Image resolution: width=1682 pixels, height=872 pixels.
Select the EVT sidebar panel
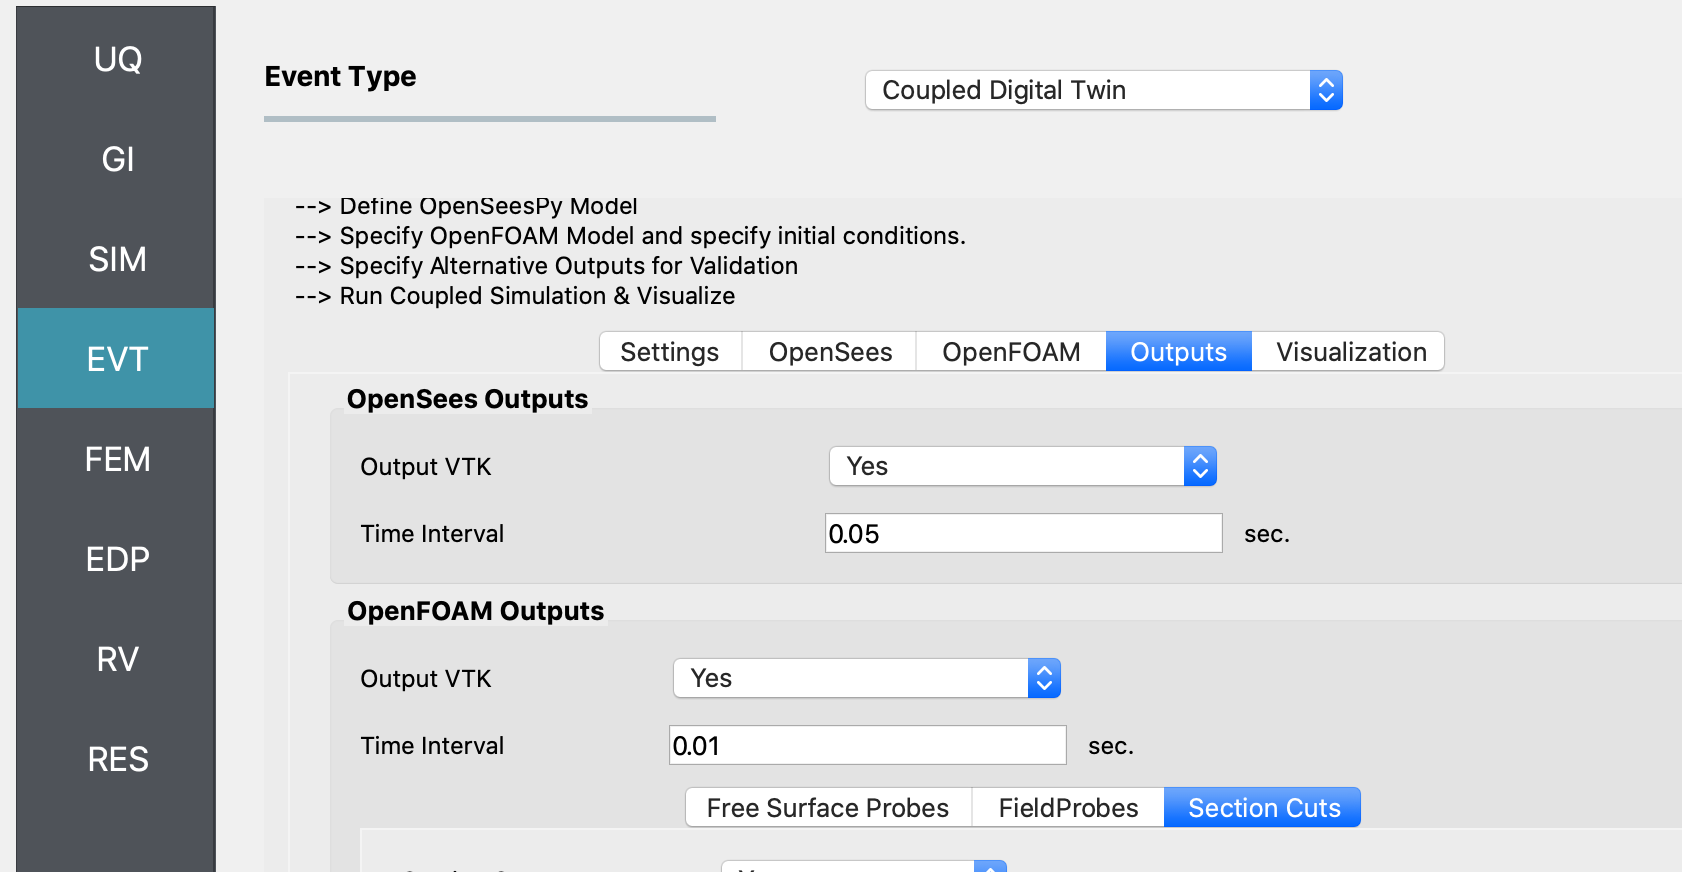117,358
